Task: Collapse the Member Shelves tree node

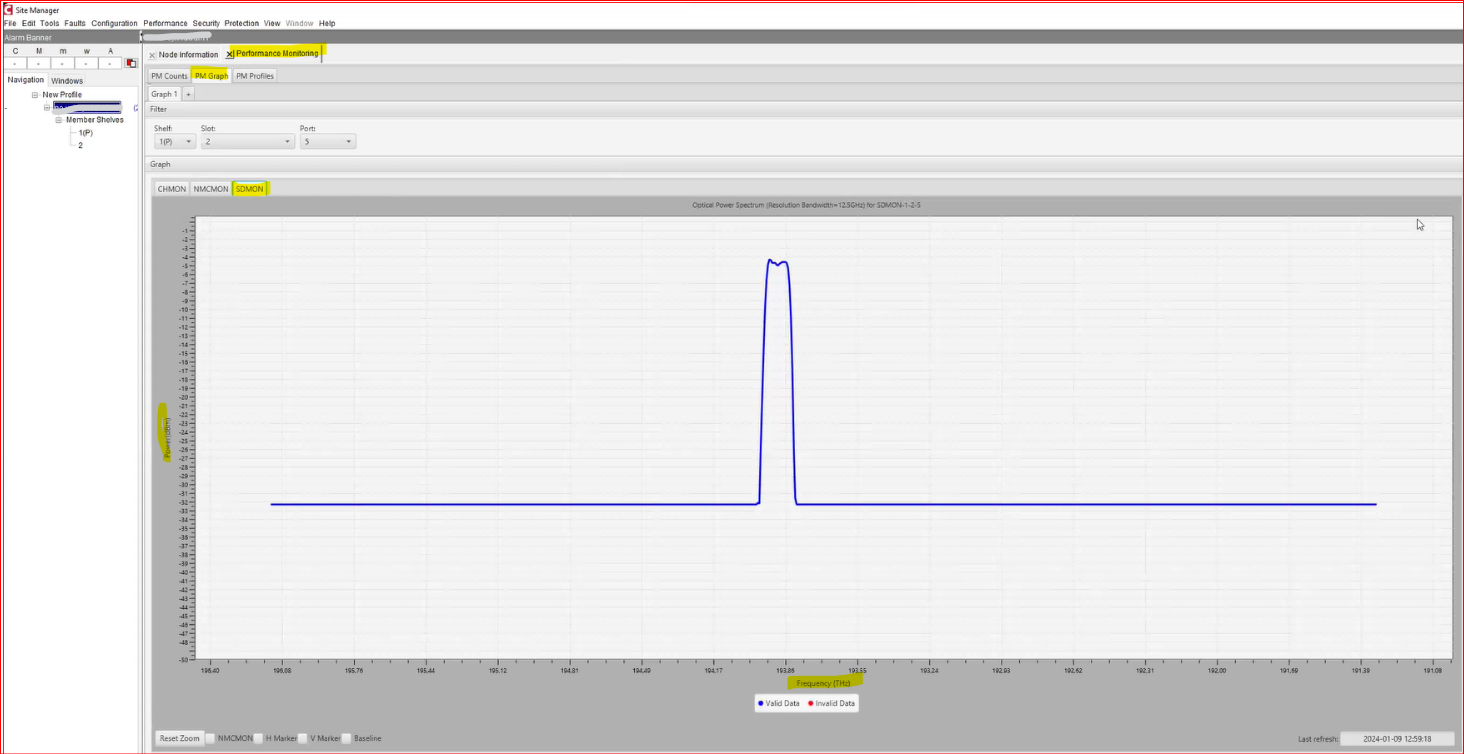Action: pos(59,120)
